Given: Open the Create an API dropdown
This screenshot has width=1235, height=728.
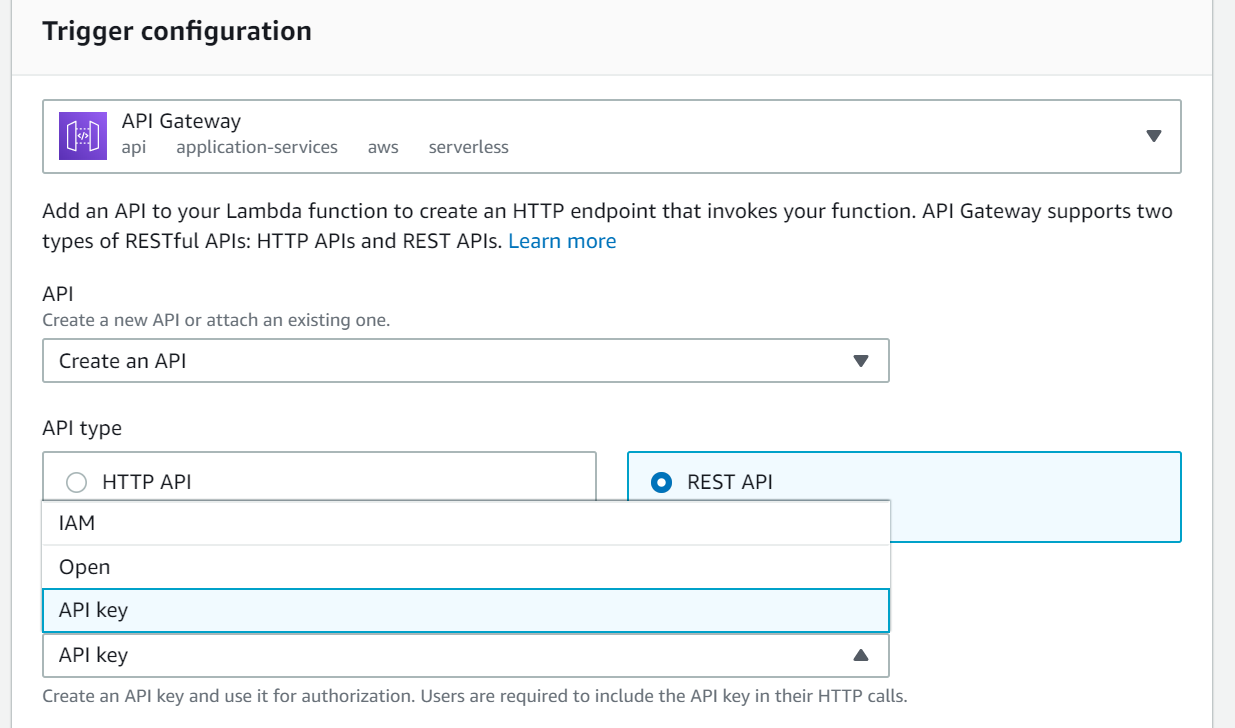Looking at the screenshot, I should [x=466, y=361].
